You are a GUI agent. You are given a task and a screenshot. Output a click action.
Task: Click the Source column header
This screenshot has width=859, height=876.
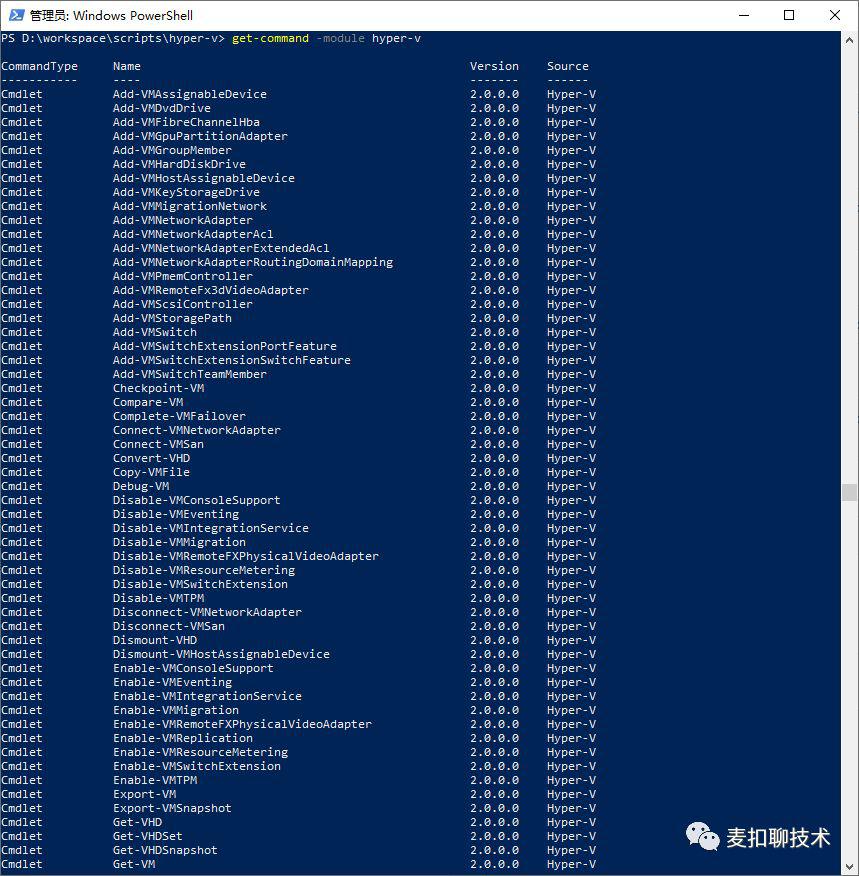[567, 66]
